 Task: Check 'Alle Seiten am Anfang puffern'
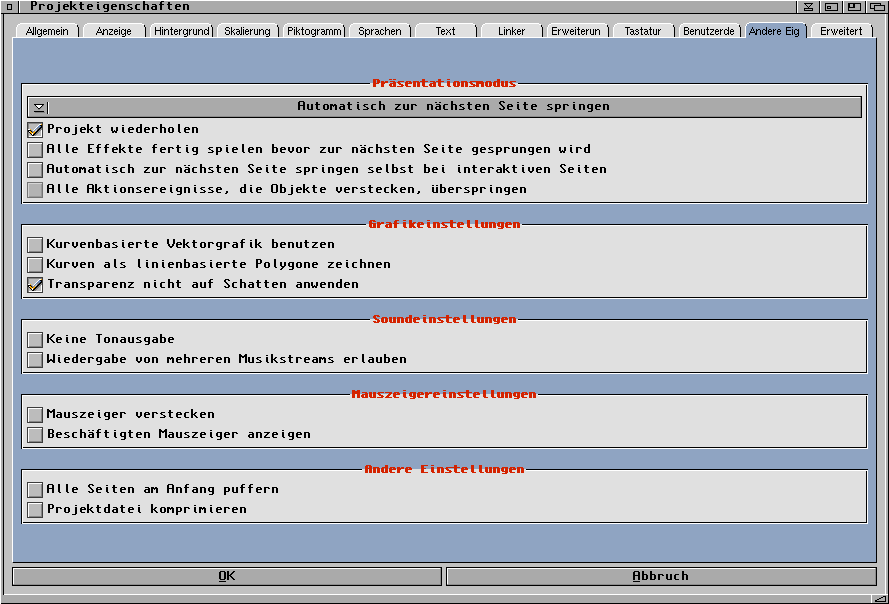[36, 490]
